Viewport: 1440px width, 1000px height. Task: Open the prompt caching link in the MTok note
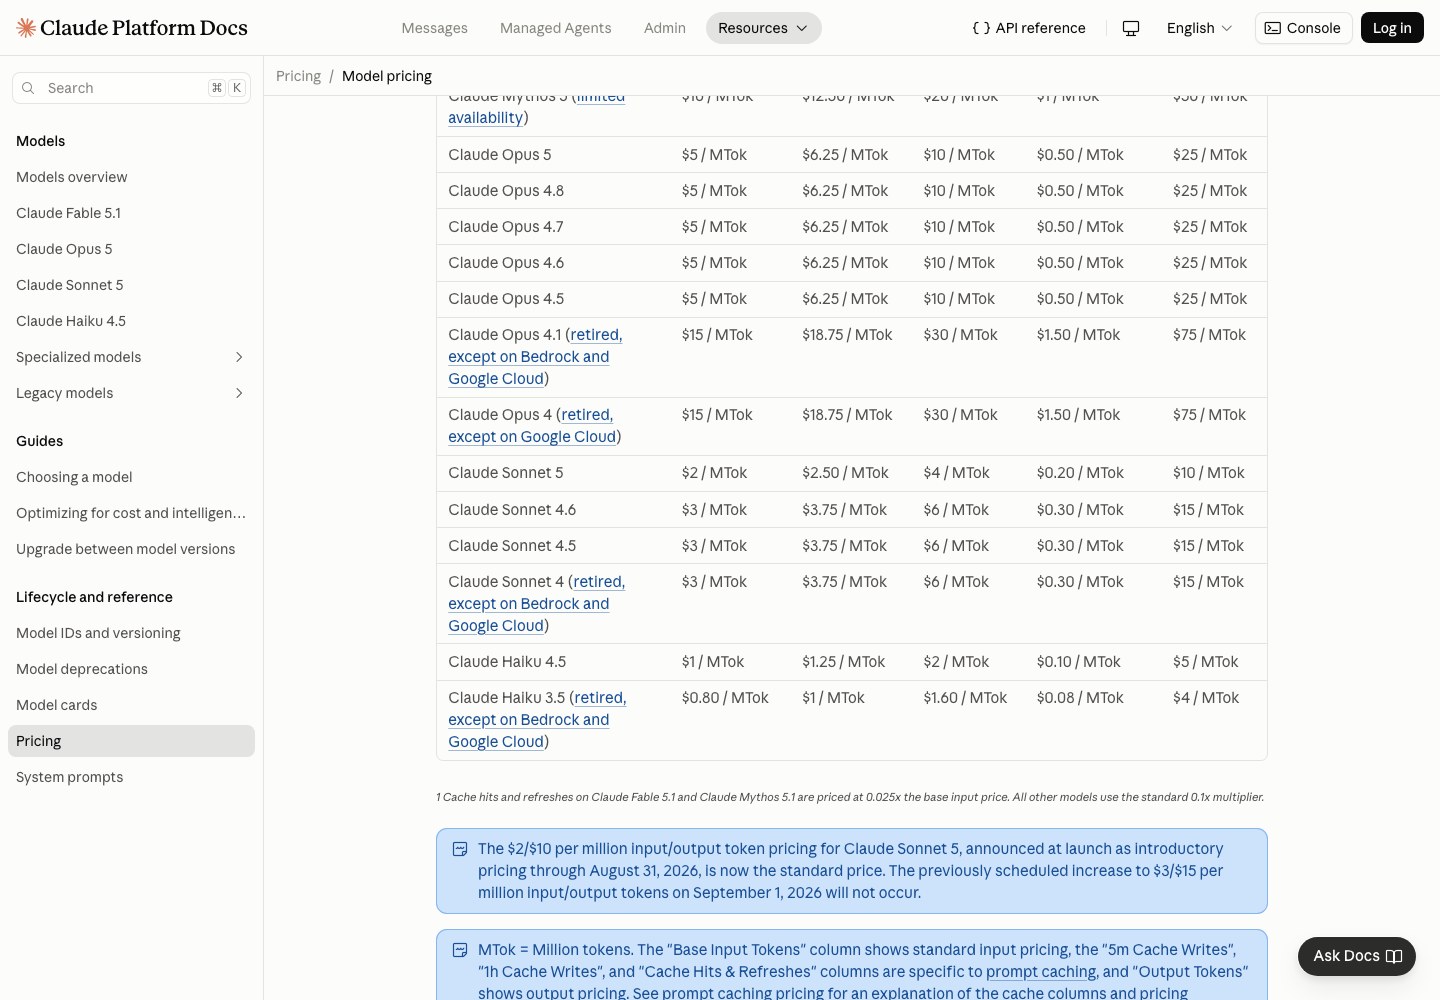tap(1040, 972)
